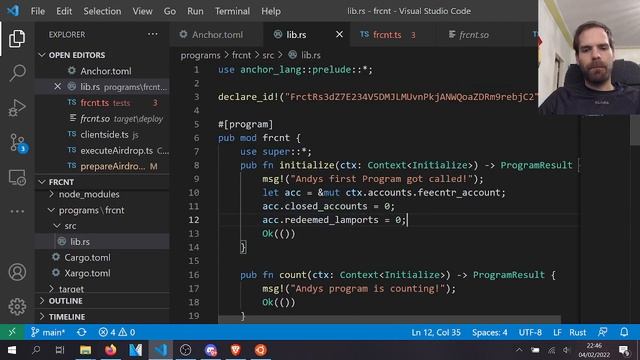Screen dimensions: 640x360
Task: Open Problems via errors and warnings count
Action: tap(117, 332)
